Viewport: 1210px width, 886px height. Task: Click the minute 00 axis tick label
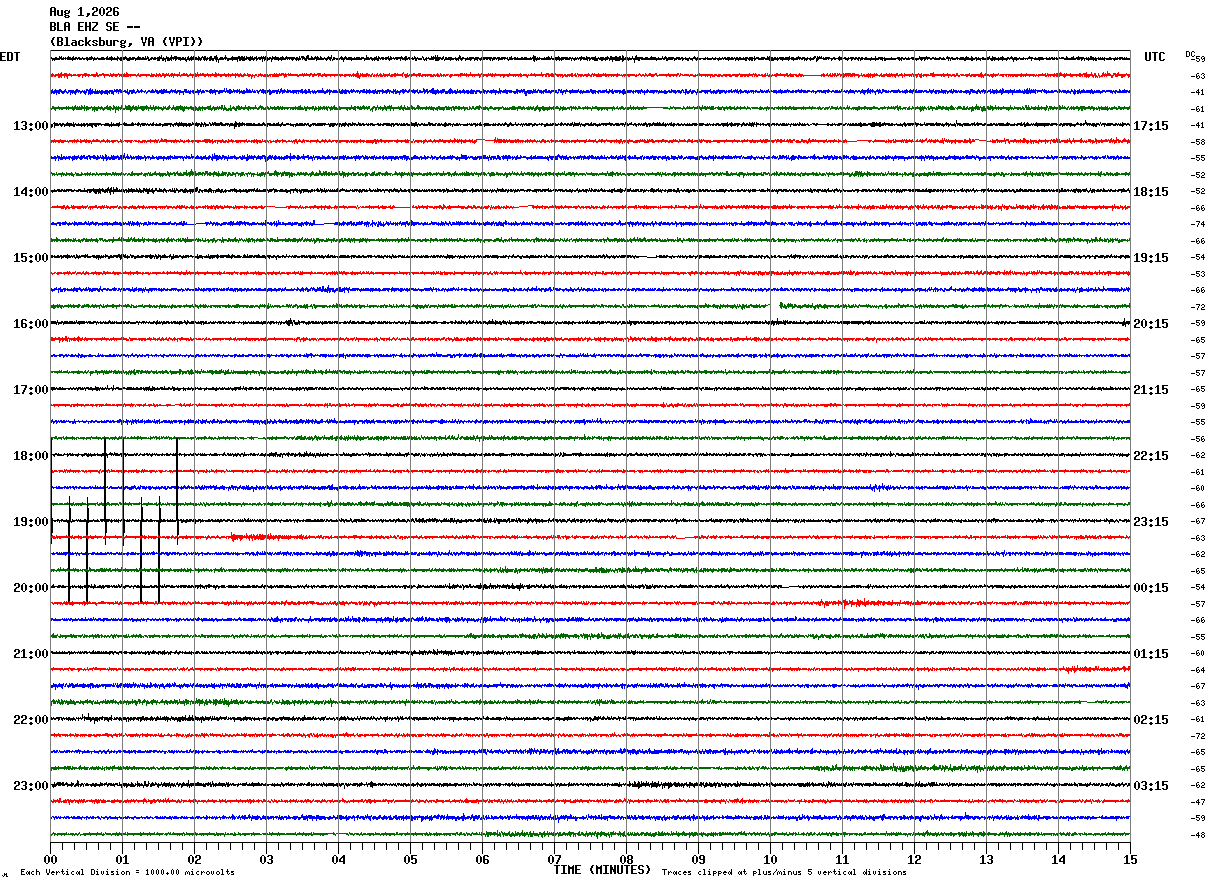[x=50, y=860]
